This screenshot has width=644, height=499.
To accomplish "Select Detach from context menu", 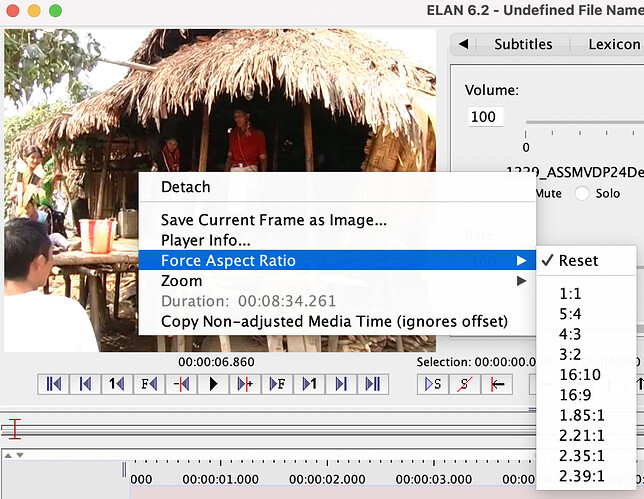I will coord(185,187).
